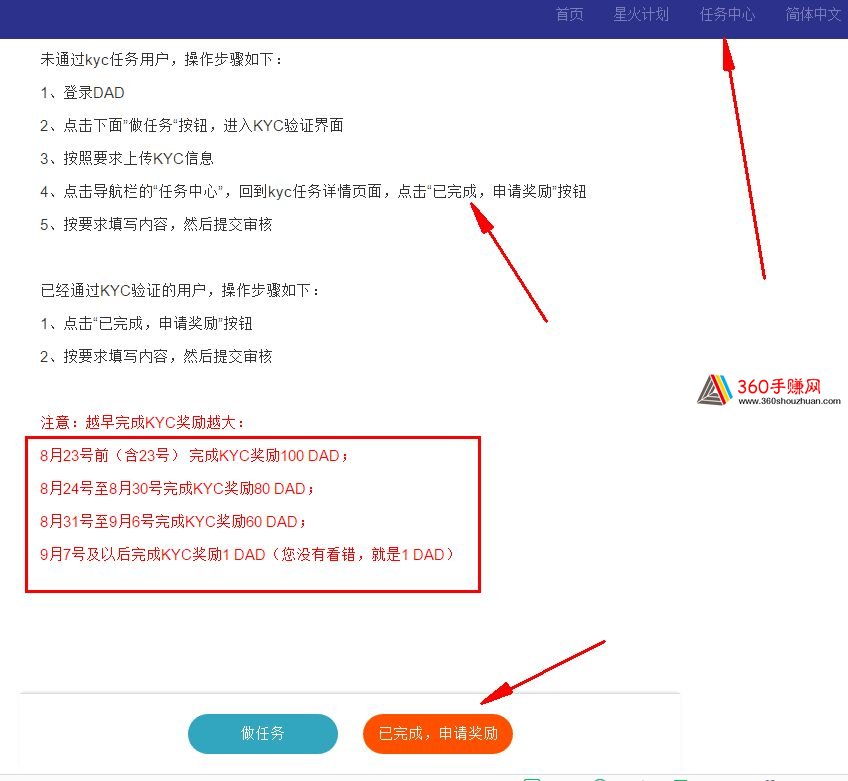
Task: Select red line 9月7号及以后奖励1 DAD
Action: pos(248,555)
